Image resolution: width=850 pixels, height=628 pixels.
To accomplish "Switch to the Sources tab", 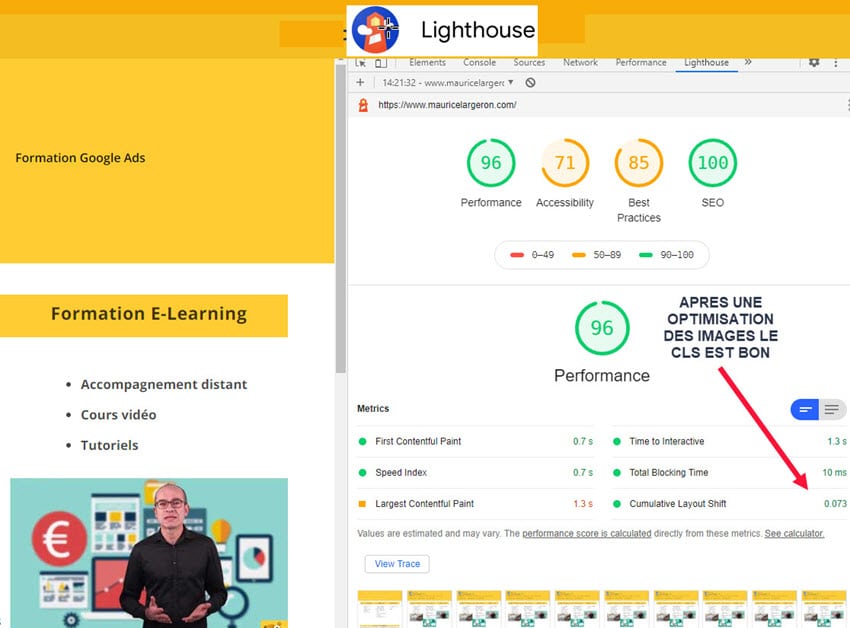I will (529, 62).
